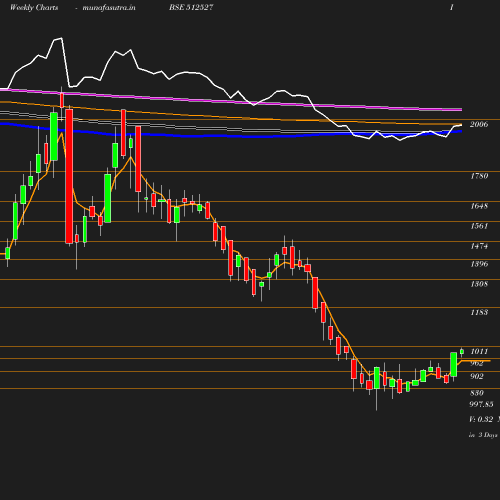Click the tallest red candlestick on the left
This screenshot has width=500, height=500.
[69, 176]
